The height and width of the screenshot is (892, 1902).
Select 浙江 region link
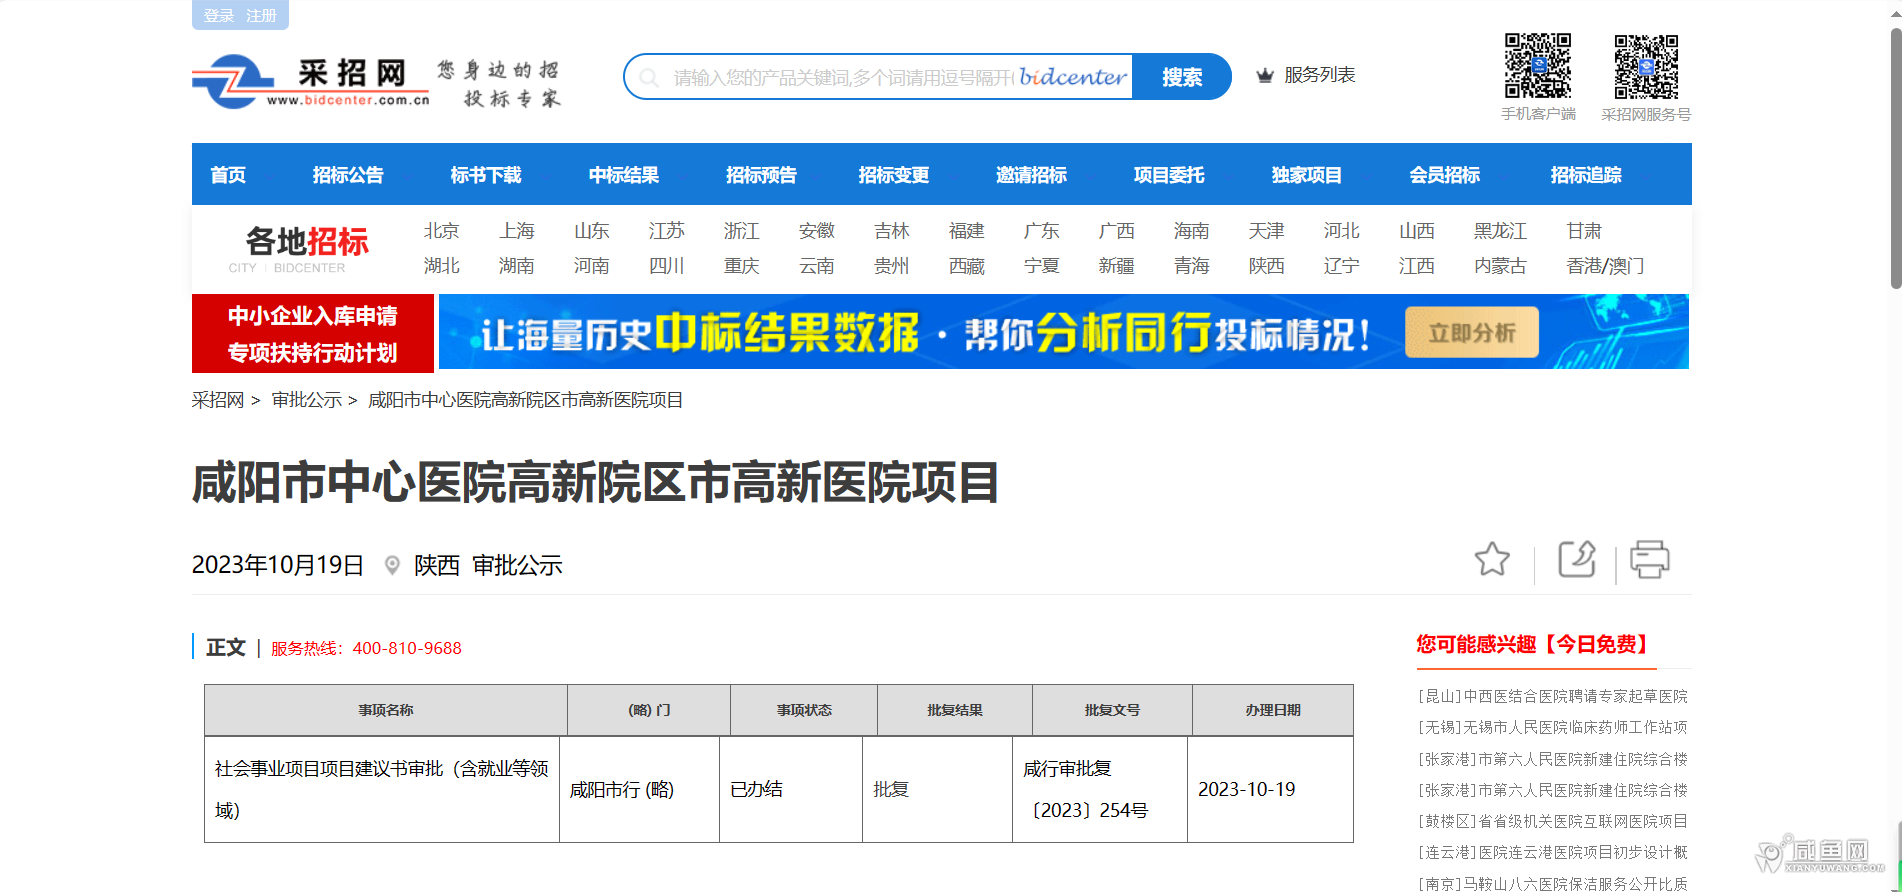(x=742, y=231)
